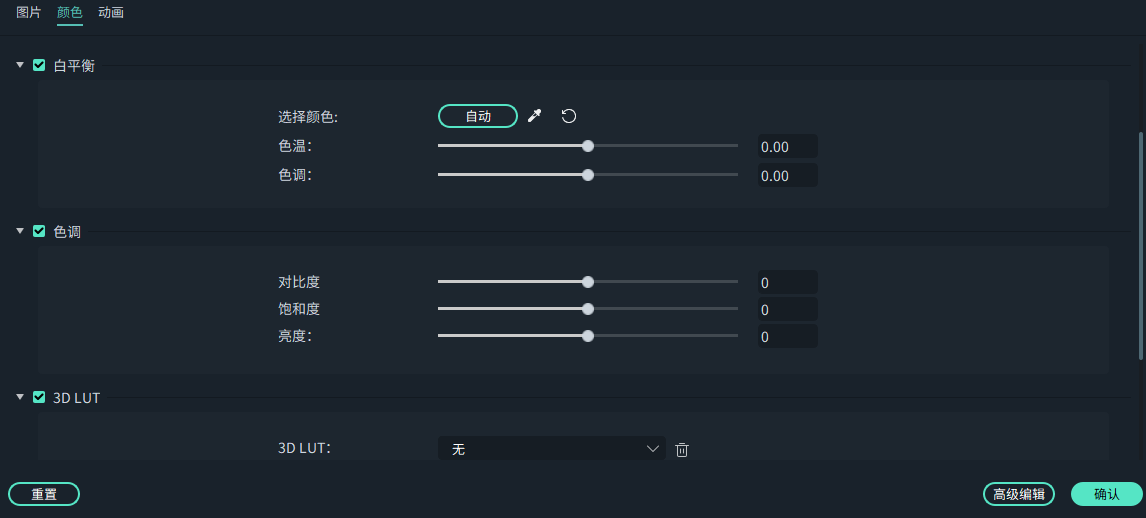Click the vertical scrollbar on the right
This screenshot has height=518, width=1146.
point(1141,245)
